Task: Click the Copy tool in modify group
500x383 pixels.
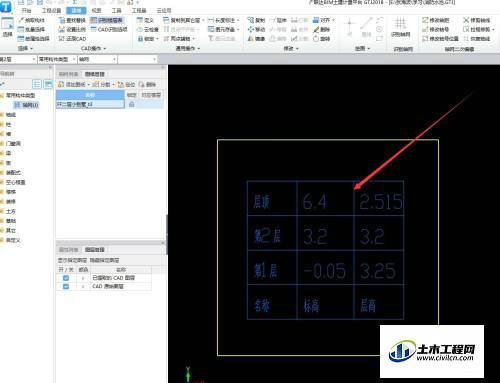Action: coord(256,20)
